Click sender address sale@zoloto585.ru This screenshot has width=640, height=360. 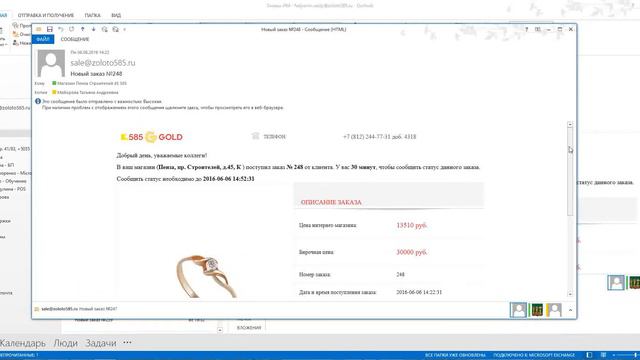[x=102, y=63]
